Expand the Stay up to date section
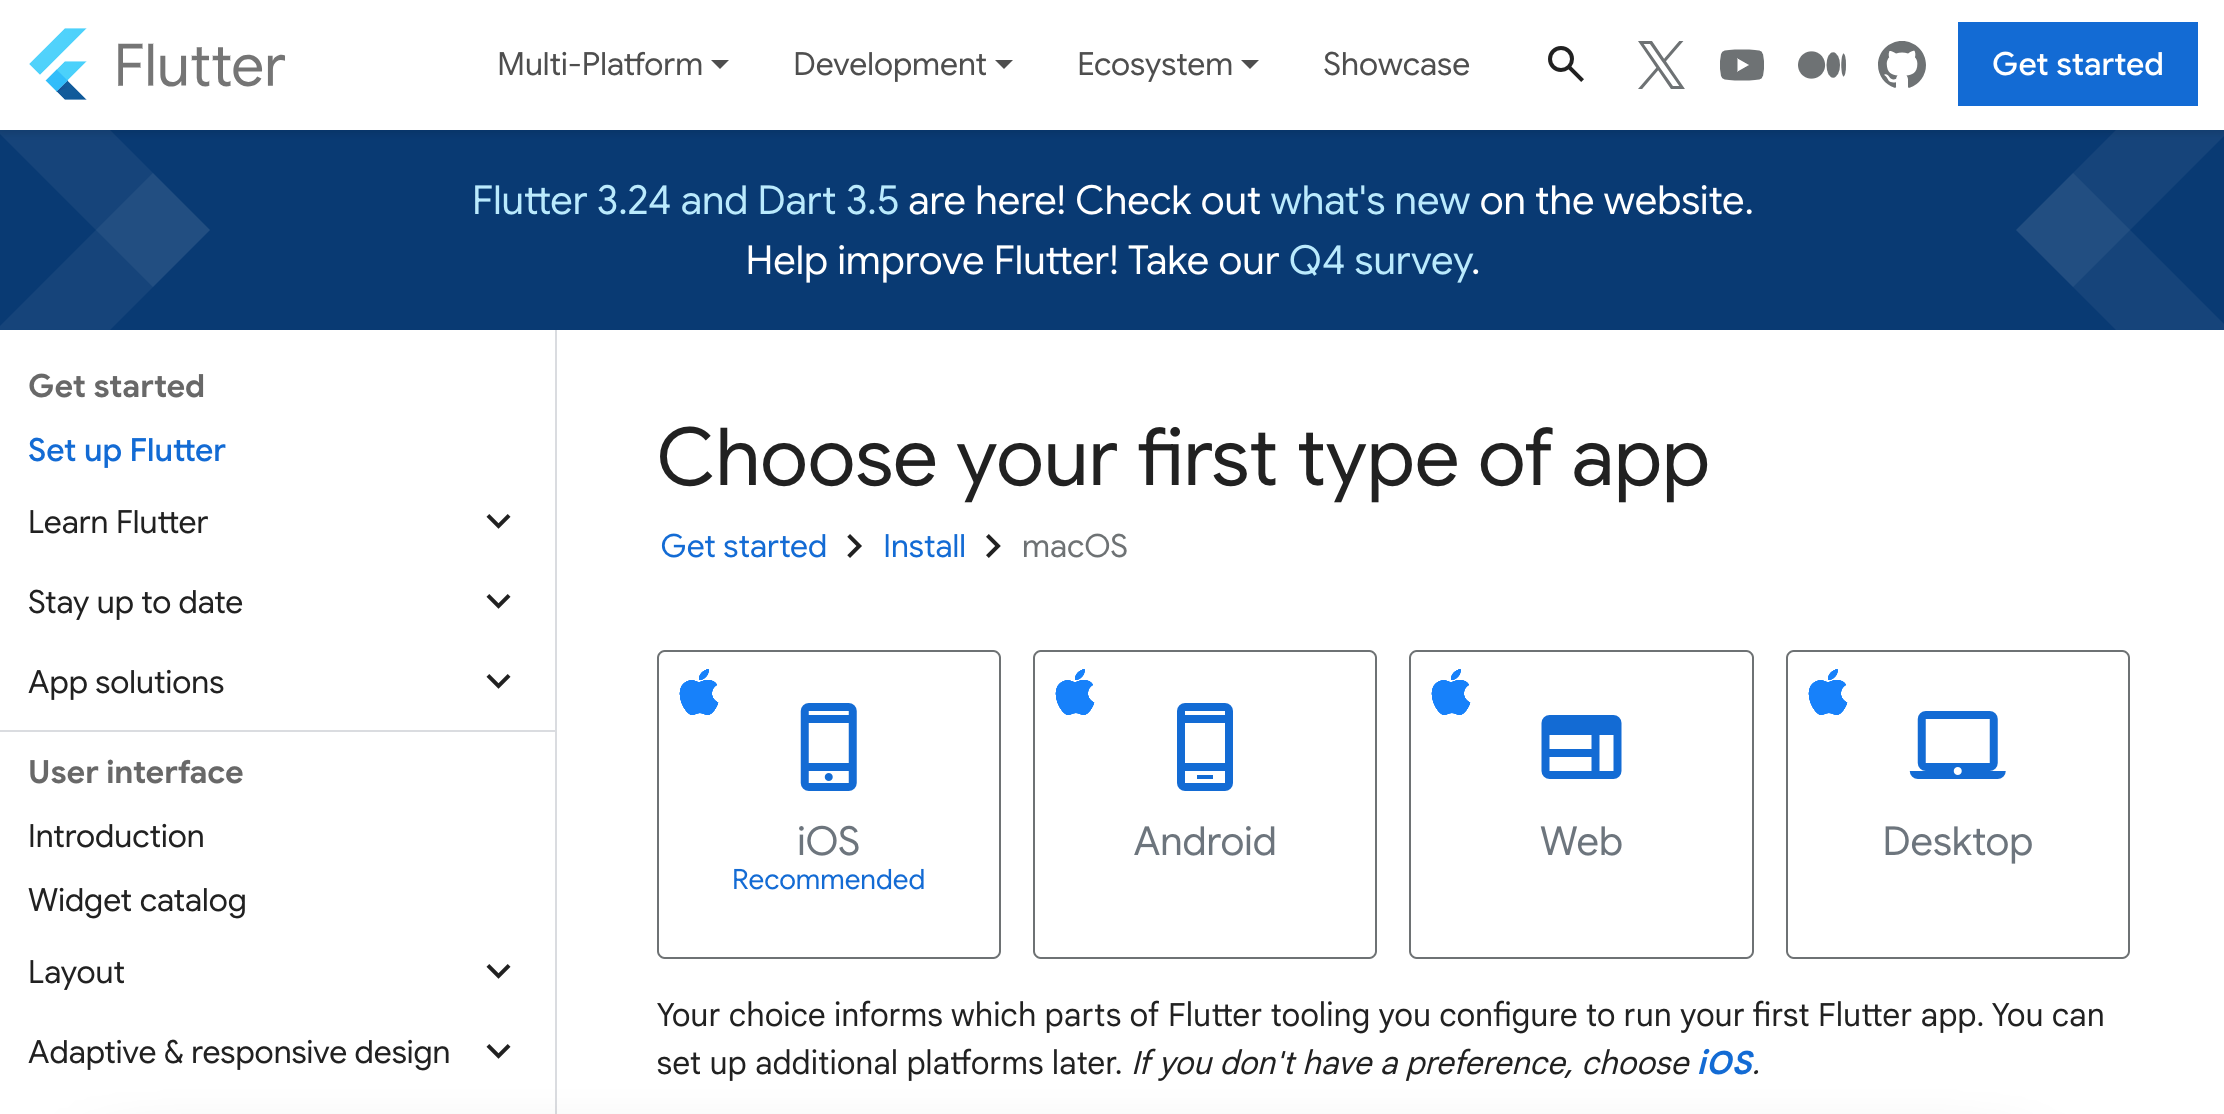Screen dimensions: 2224x1114 point(498,602)
